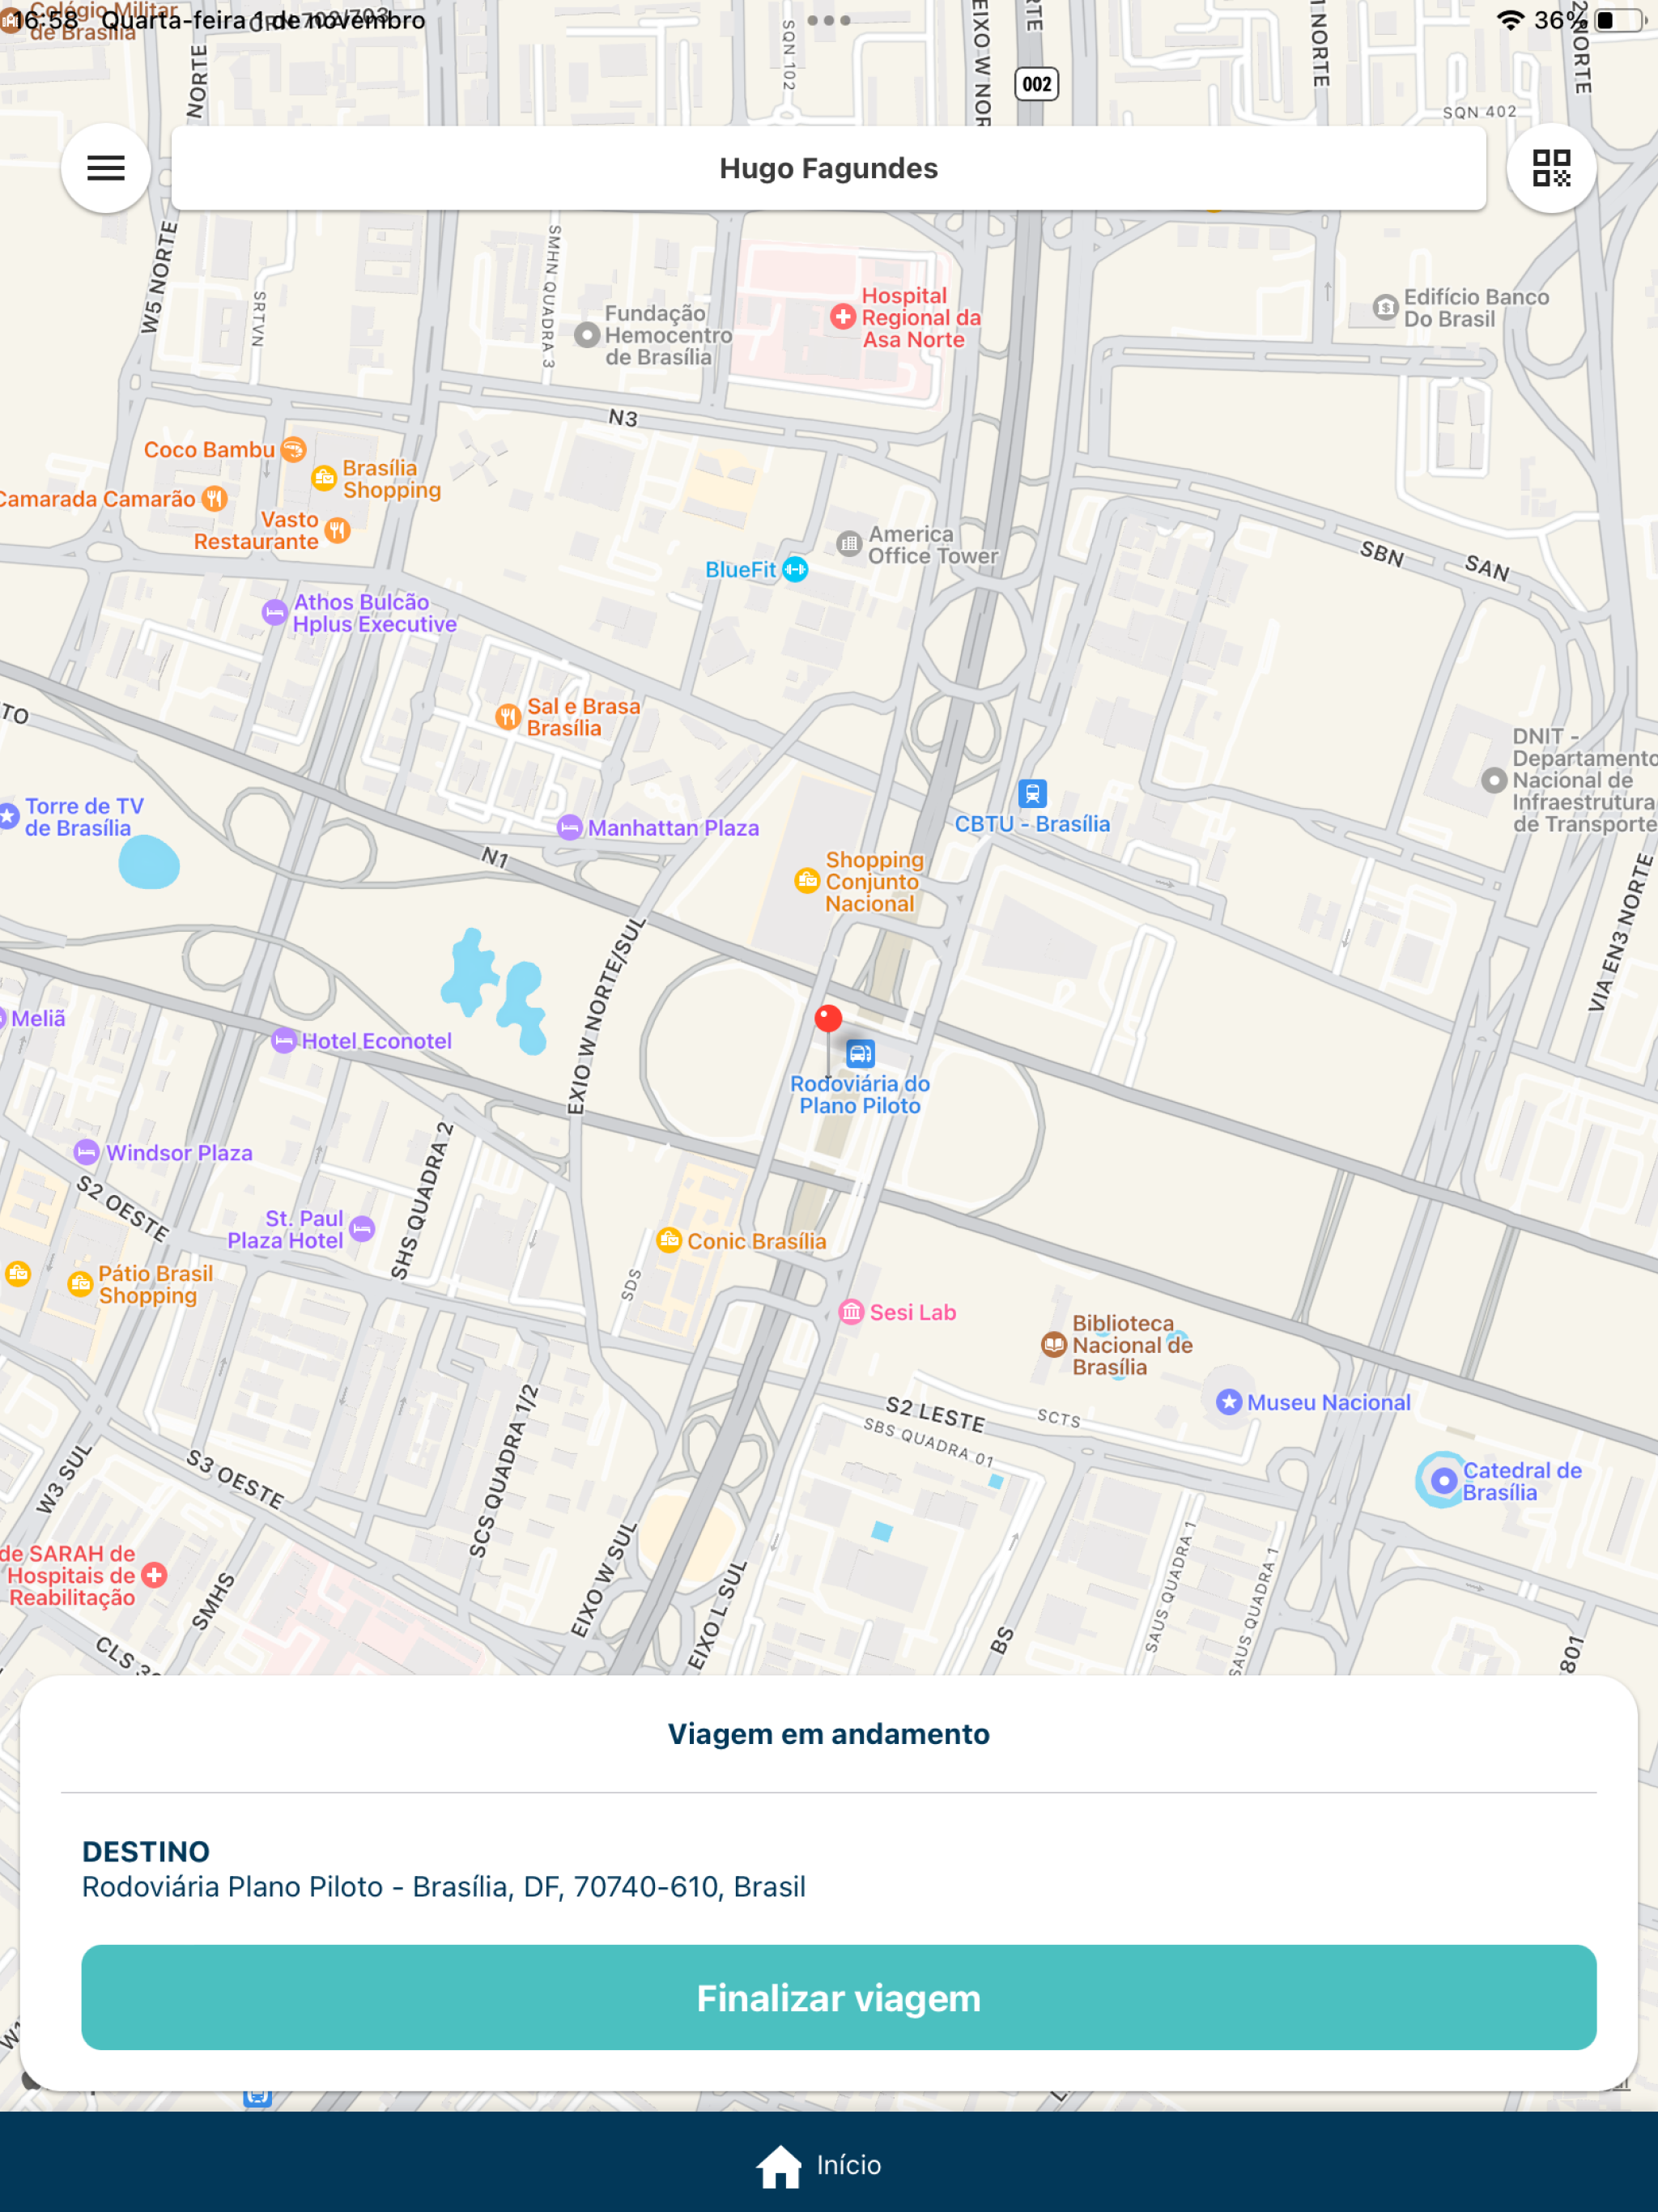Viewport: 1658px width, 2212px height.
Task: Tap the Conic Brasília shopping icon
Action: (669, 1240)
